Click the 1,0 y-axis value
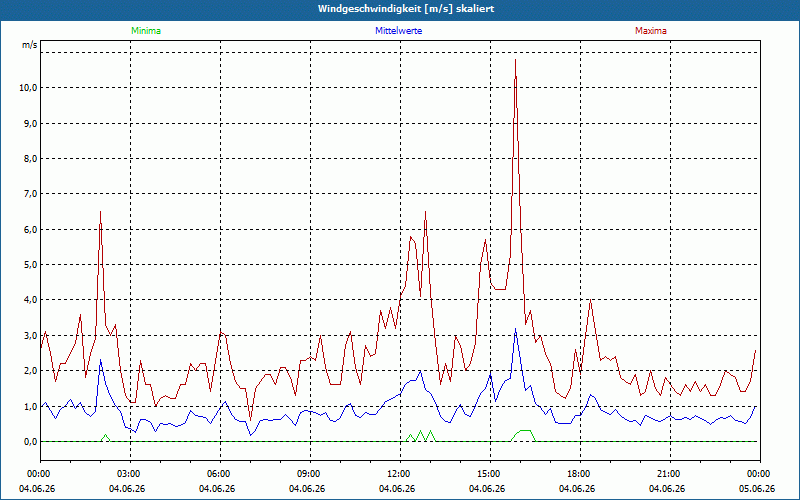Viewport: 800px width, 500px height. [x=30, y=407]
